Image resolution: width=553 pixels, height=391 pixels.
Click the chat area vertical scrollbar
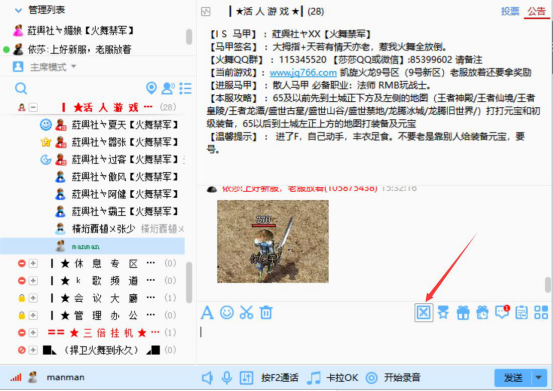[548, 285]
